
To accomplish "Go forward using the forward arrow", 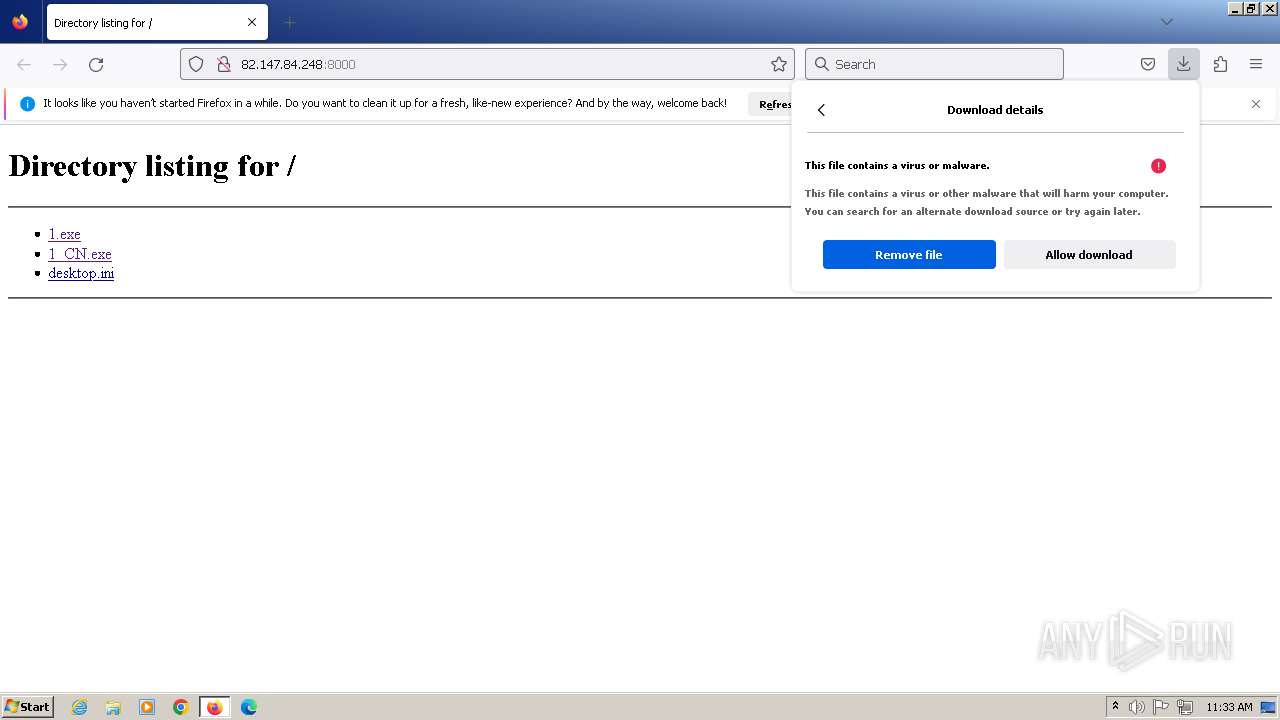I will [60, 64].
